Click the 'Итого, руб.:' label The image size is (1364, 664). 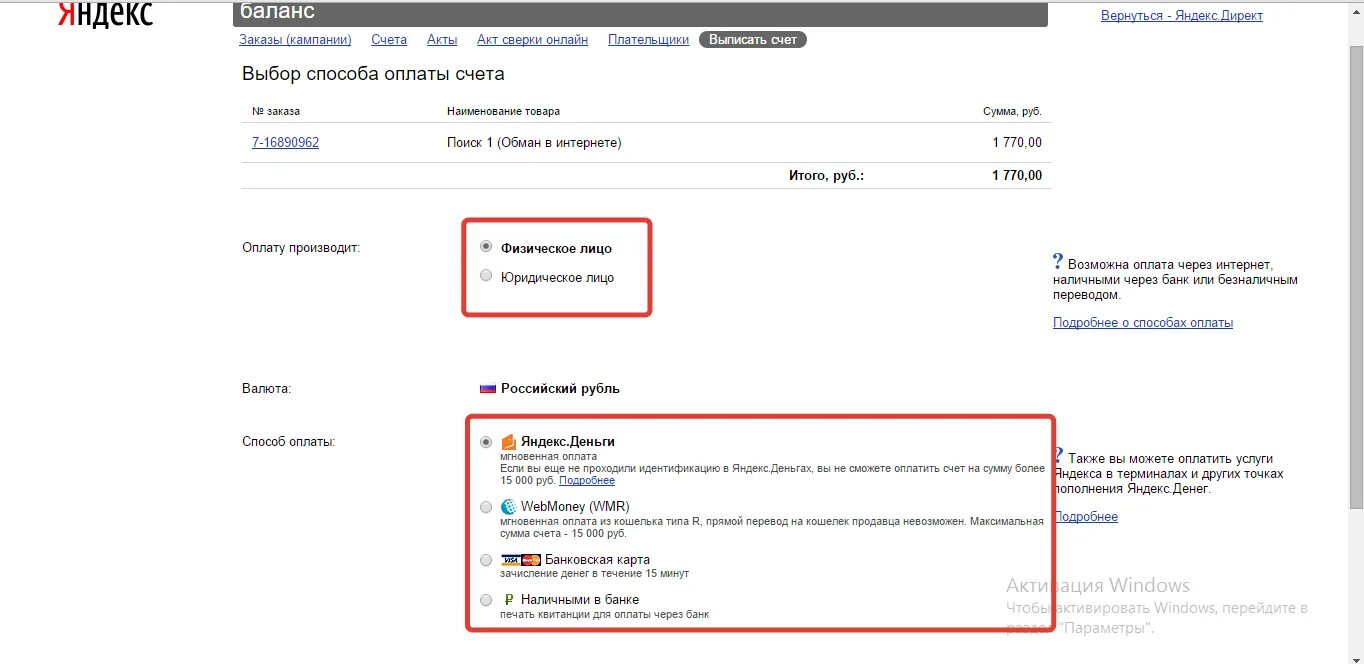[x=826, y=175]
